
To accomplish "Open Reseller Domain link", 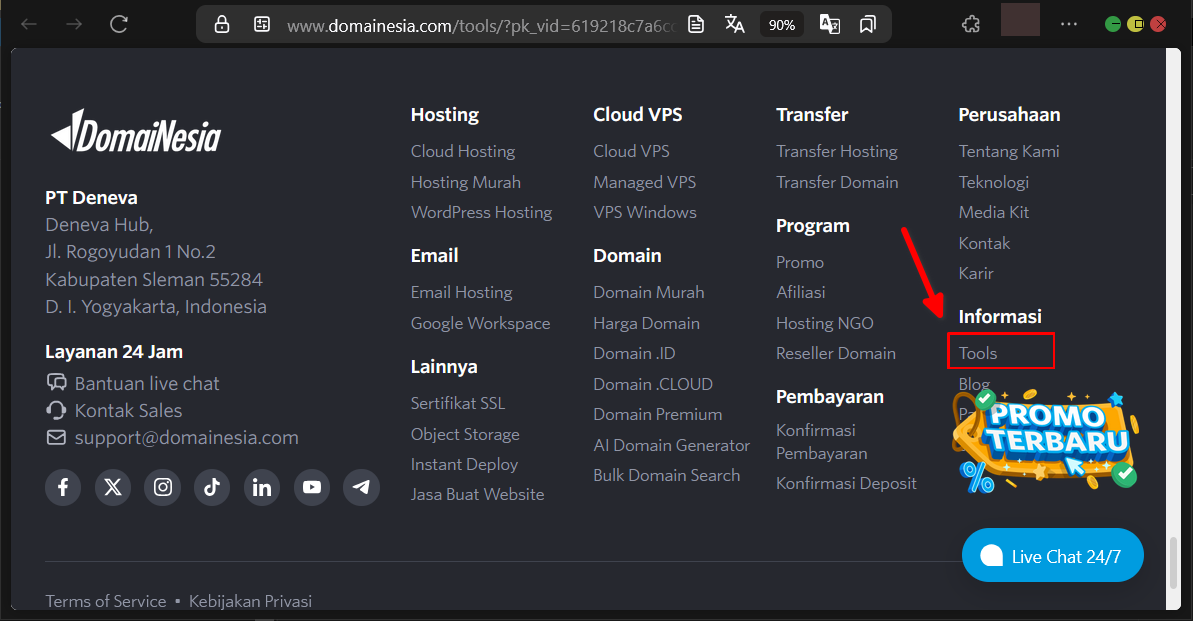I will click(x=835, y=353).
